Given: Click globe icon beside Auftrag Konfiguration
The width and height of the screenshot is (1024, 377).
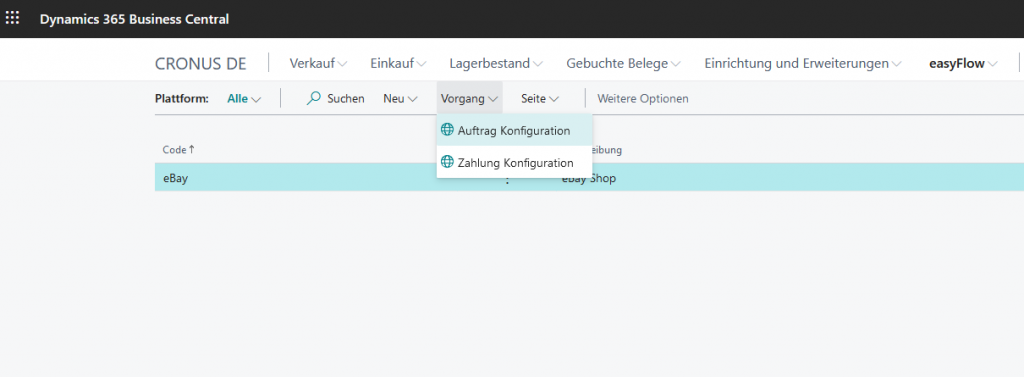Looking at the screenshot, I should [x=447, y=129].
